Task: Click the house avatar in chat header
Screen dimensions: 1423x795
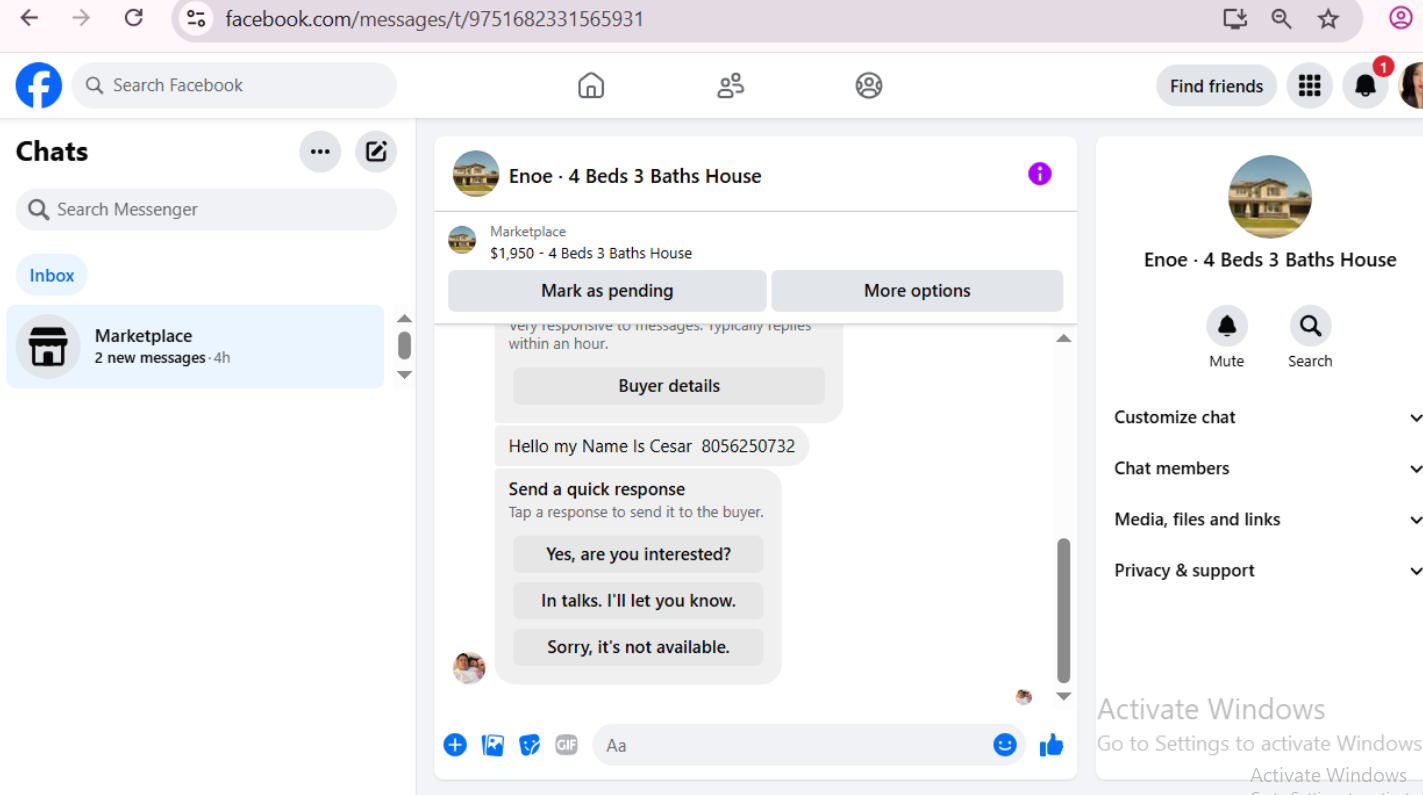Action: 476,174
